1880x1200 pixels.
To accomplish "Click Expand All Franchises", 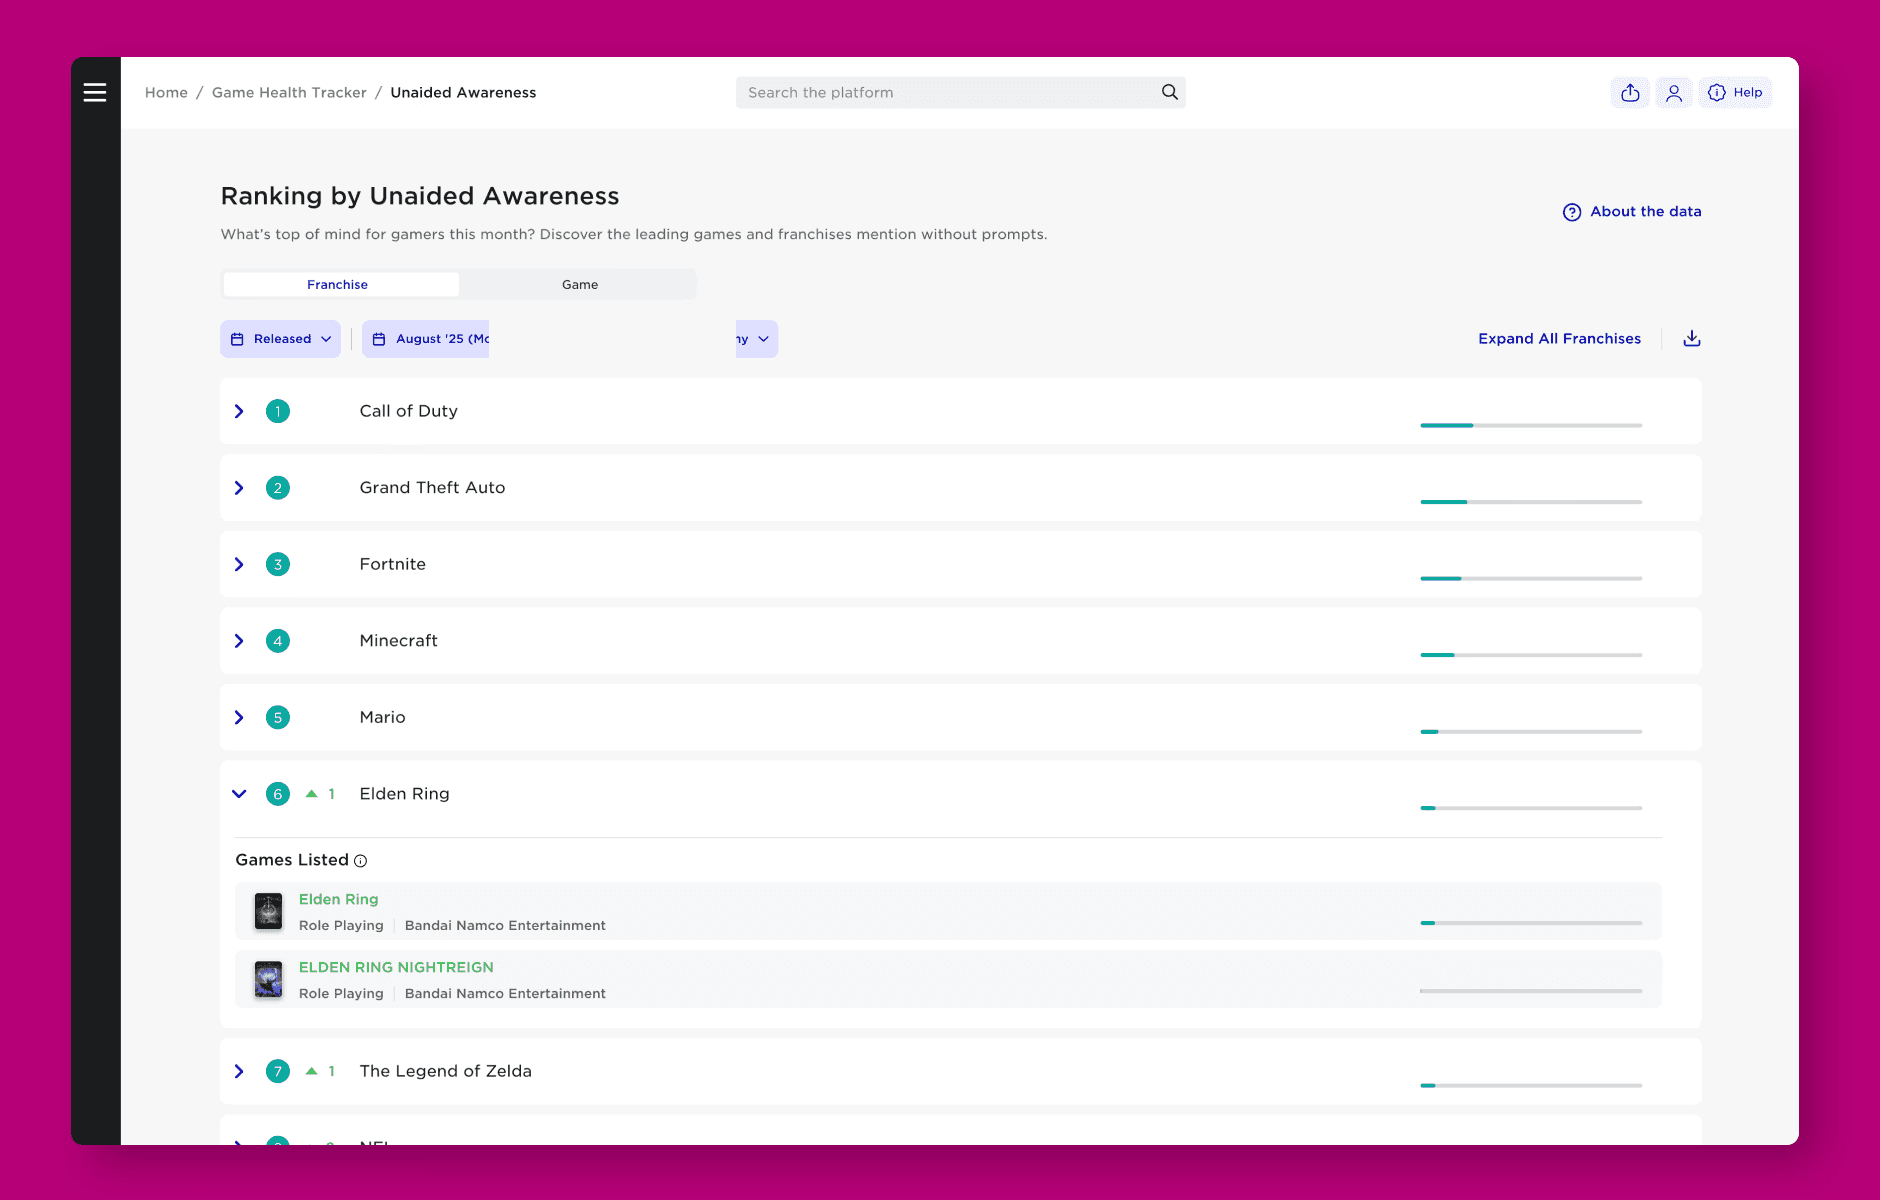I will coord(1559,338).
